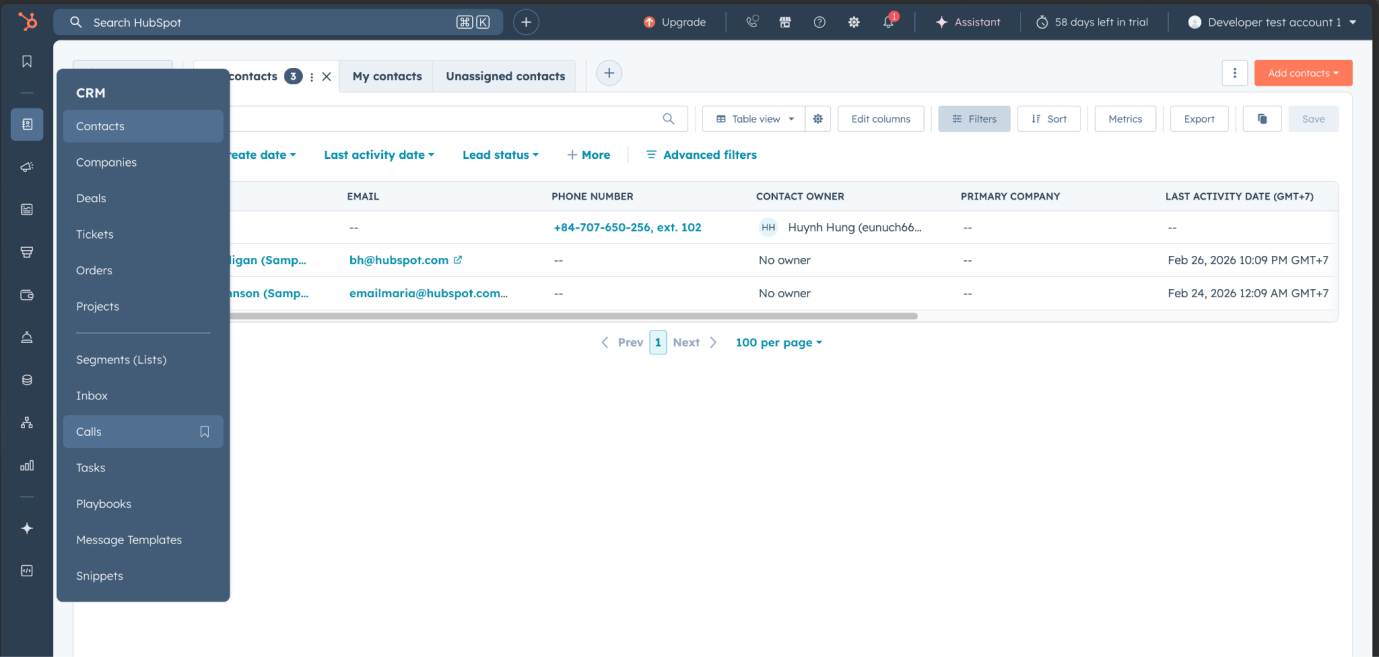This screenshot has width=1379, height=657.
Task: Select Tickets in the CRM menu
Action: 143,234
